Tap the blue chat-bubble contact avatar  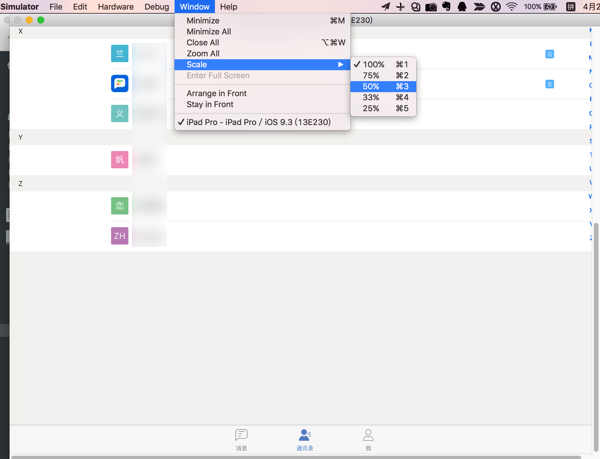[120, 83]
